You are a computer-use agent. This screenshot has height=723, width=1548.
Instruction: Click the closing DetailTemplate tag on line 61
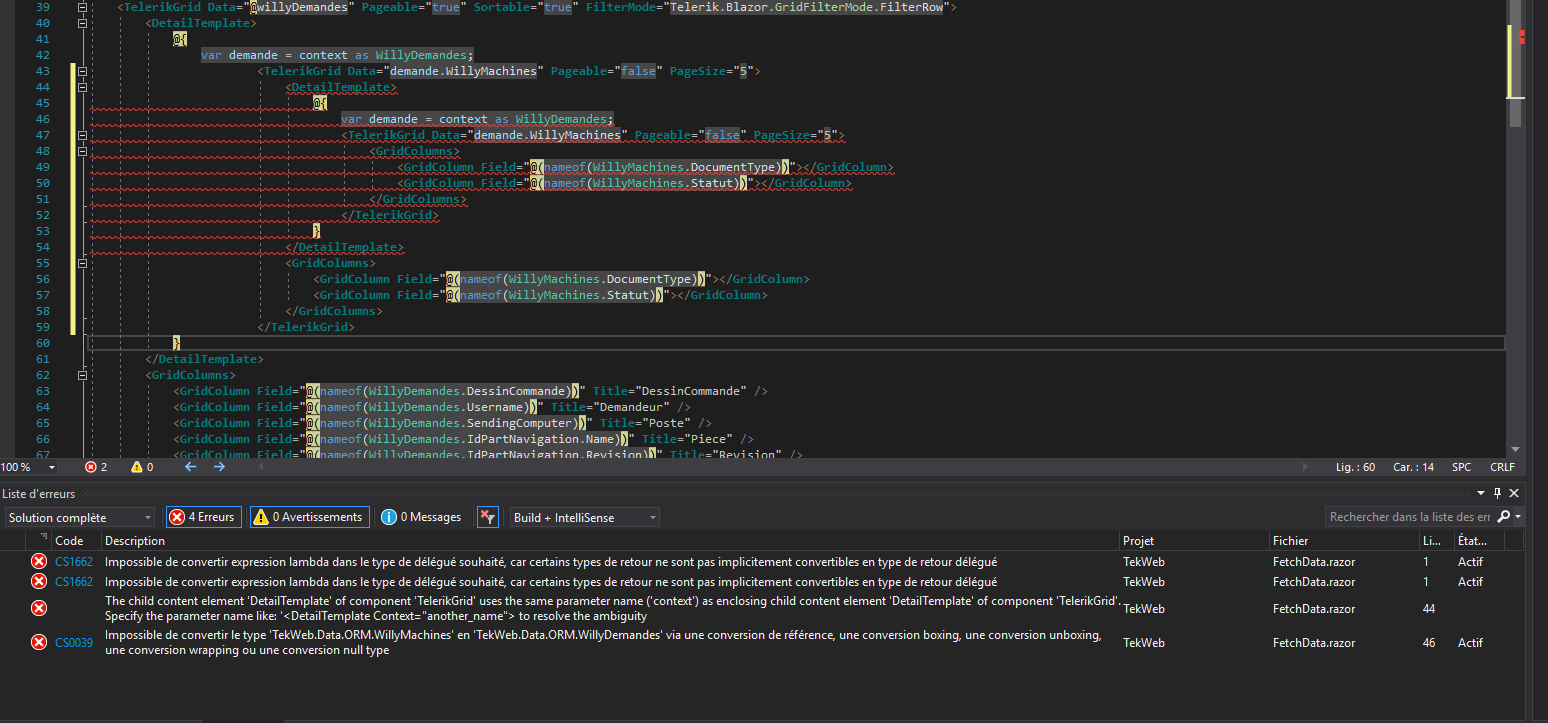point(205,359)
